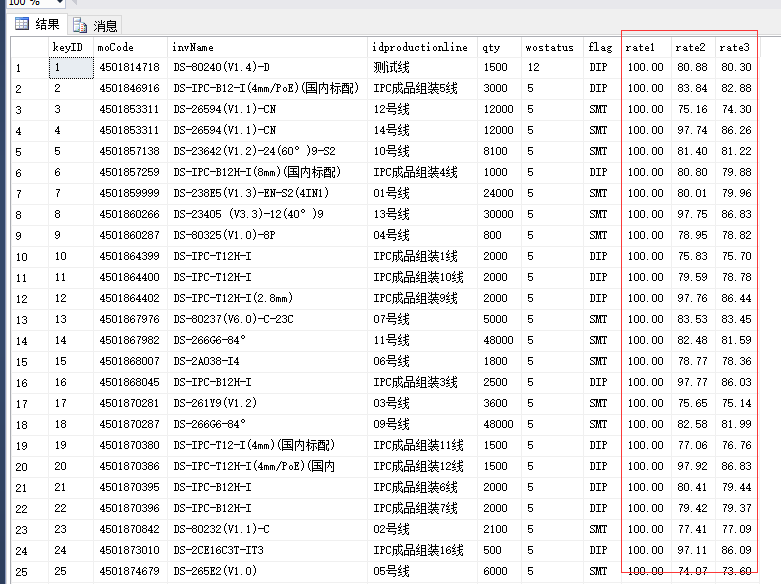The width and height of the screenshot is (781, 584).
Task: Select the keyID column header
Action: (71, 47)
